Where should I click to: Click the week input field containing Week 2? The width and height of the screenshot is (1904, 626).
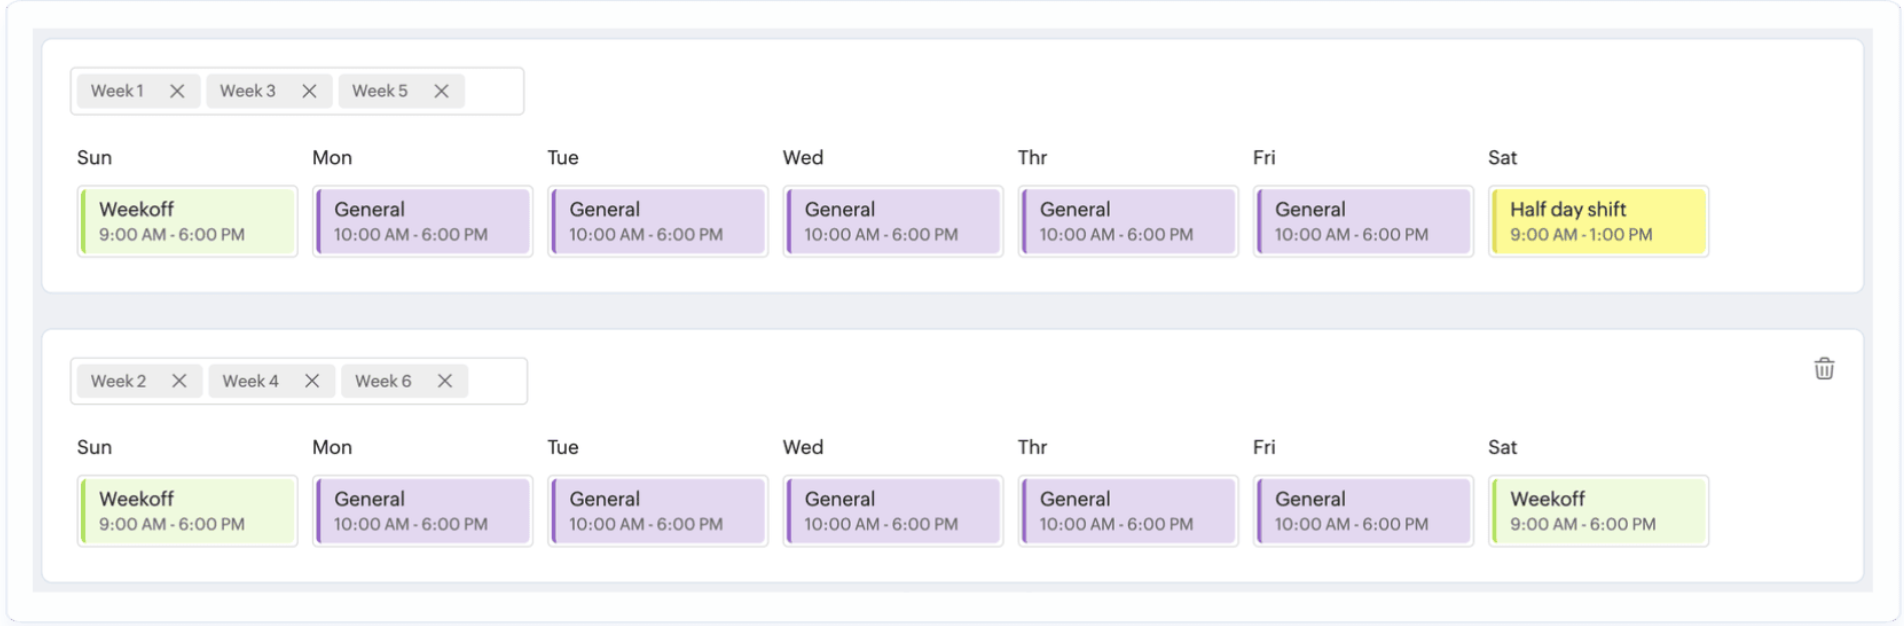pyautogui.click(x=299, y=381)
